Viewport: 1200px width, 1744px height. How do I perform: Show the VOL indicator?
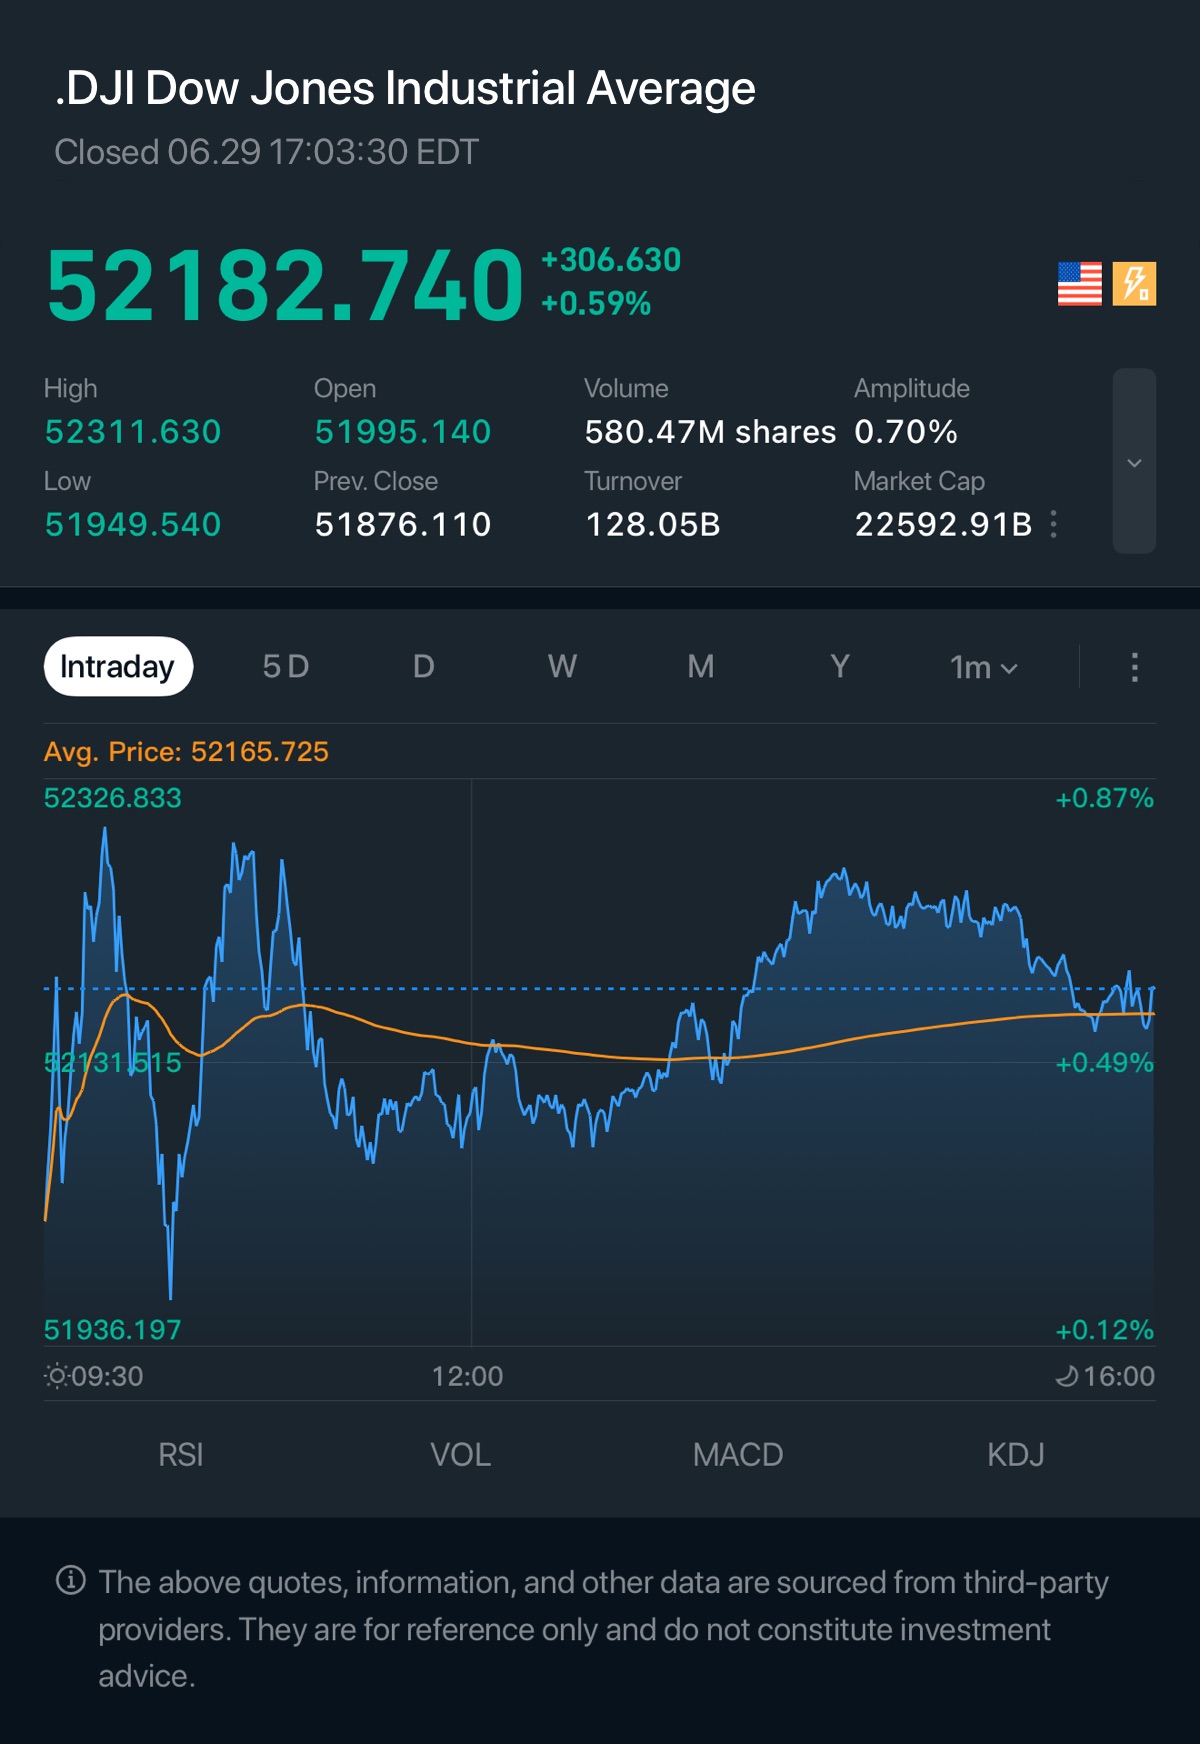click(x=460, y=1455)
